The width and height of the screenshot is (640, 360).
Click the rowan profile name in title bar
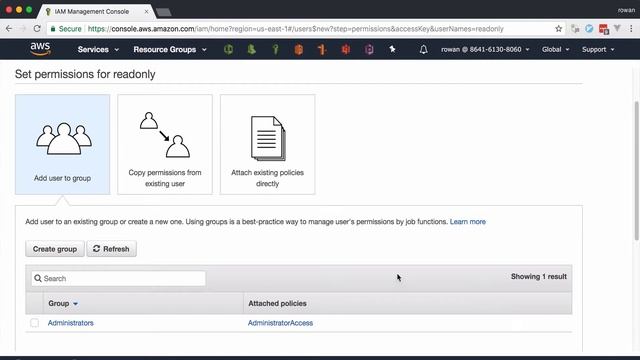[626, 10]
